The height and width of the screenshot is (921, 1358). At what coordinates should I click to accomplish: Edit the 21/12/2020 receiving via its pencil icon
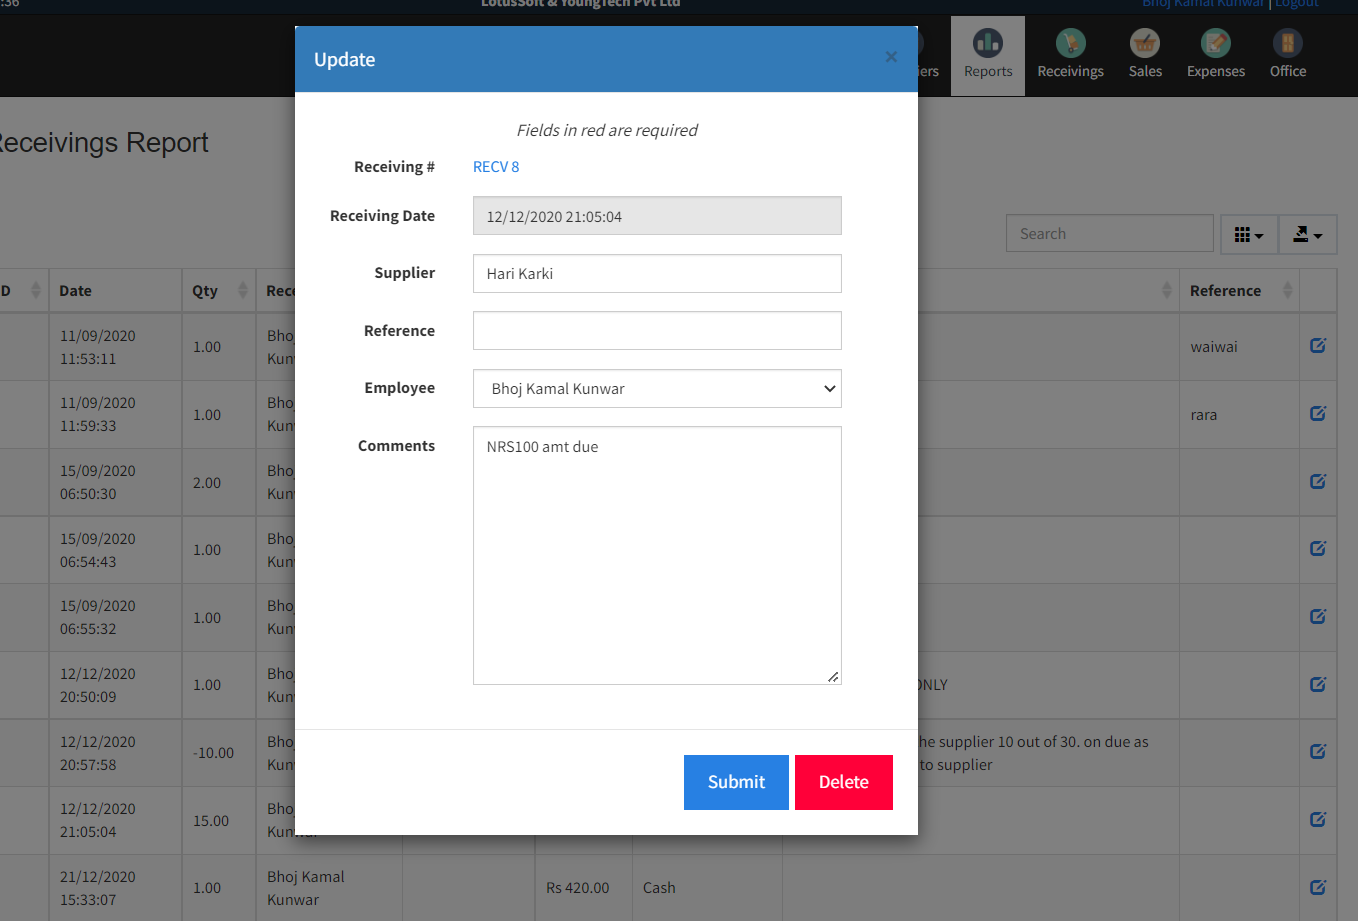coord(1317,887)
